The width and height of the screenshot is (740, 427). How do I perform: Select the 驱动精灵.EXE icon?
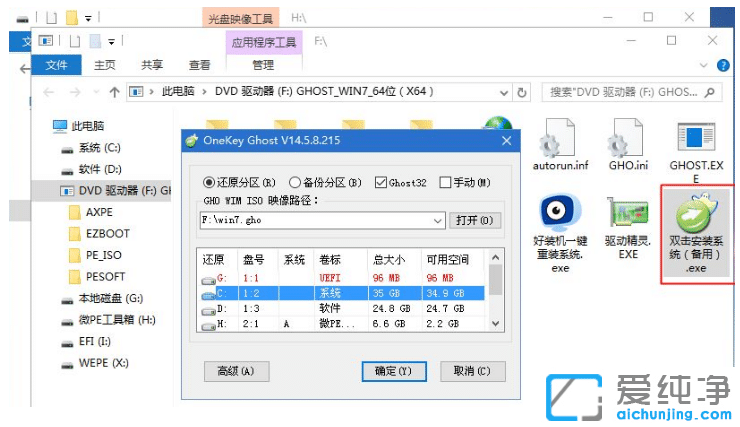(x=628, y=212)
